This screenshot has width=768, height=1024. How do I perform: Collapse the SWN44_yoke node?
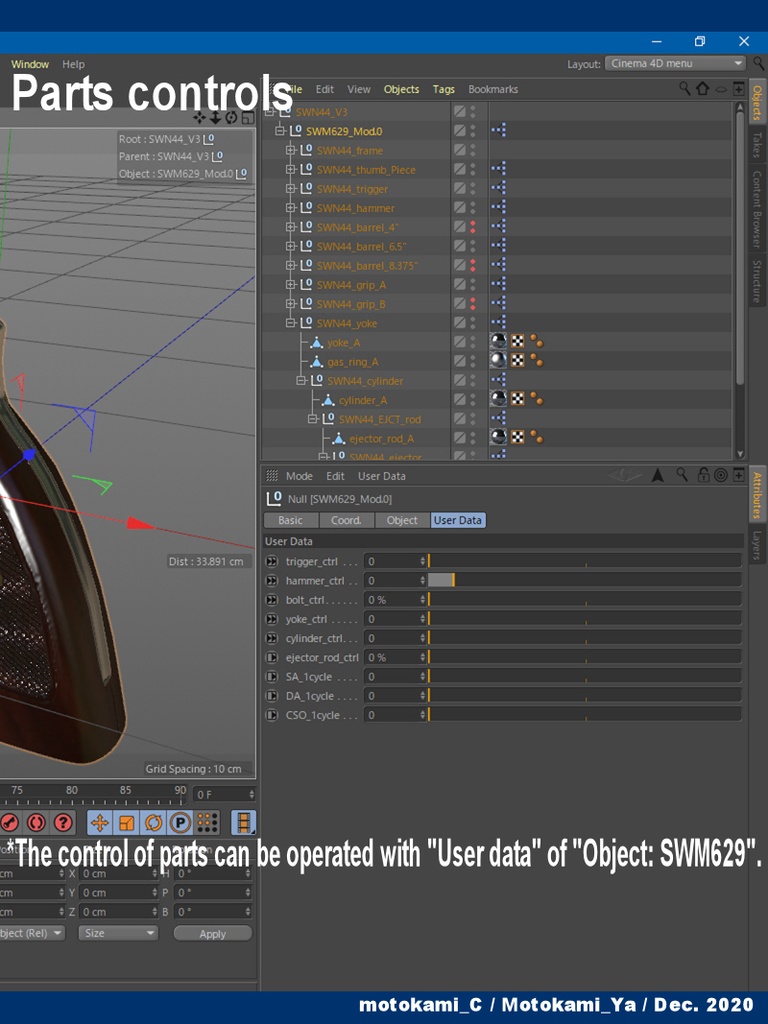(291, 323)
